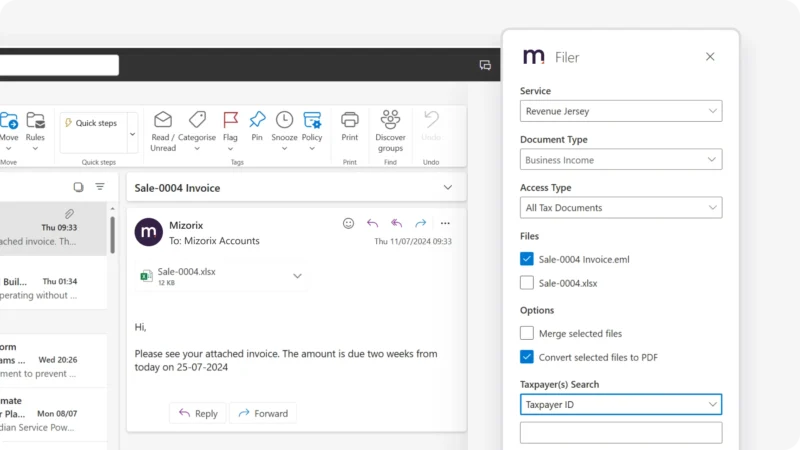This screenshot has width=800, height=450.
Task: Expand the Sale-0004.xlsx attachment options chevron
Action: [x=297, y=276]
